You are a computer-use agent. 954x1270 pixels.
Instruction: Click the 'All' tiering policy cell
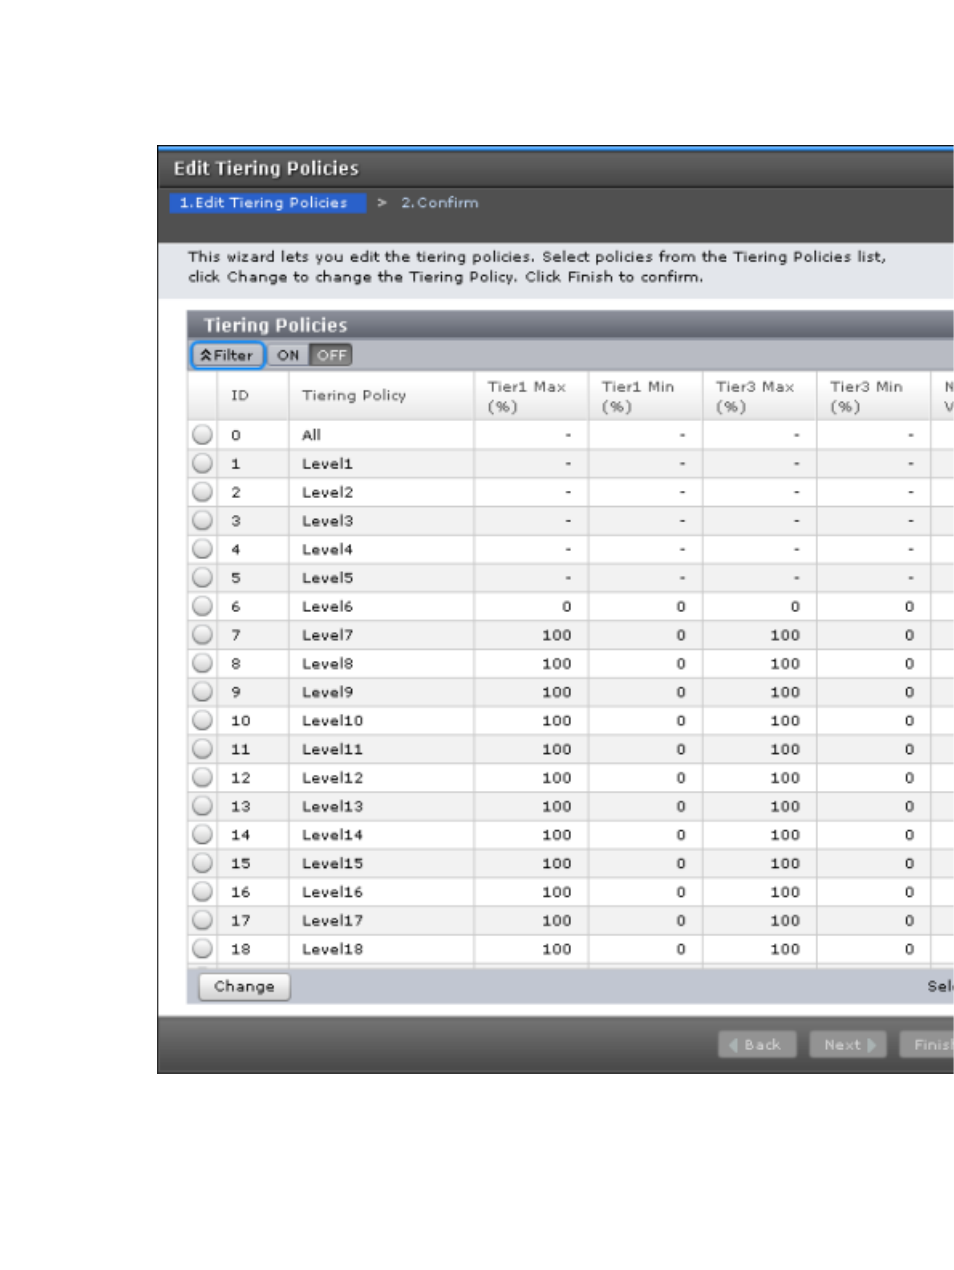(x=311, y=435)
